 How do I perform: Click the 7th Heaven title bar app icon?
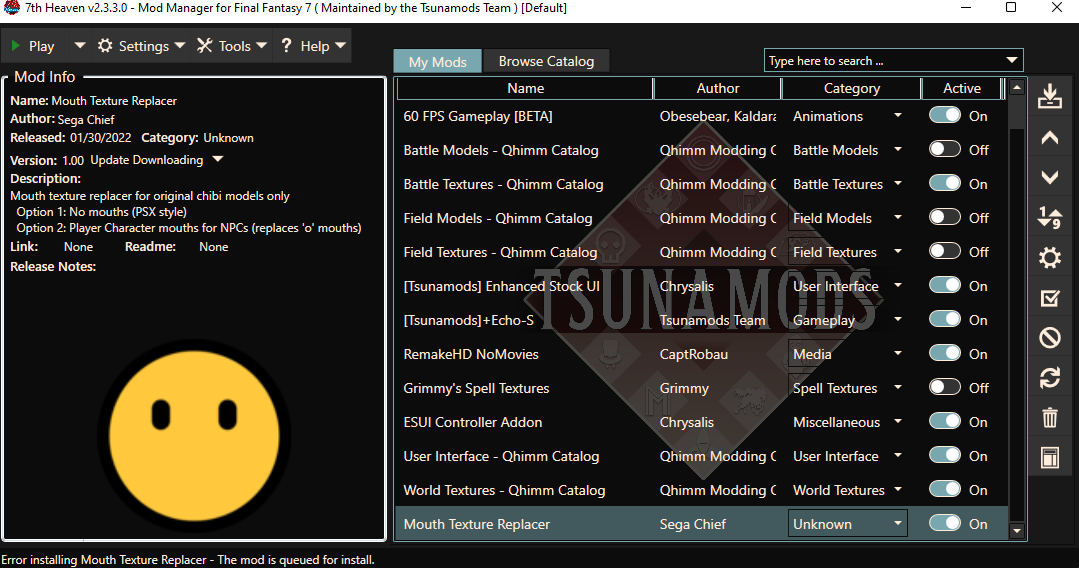[x=11, y=8]
